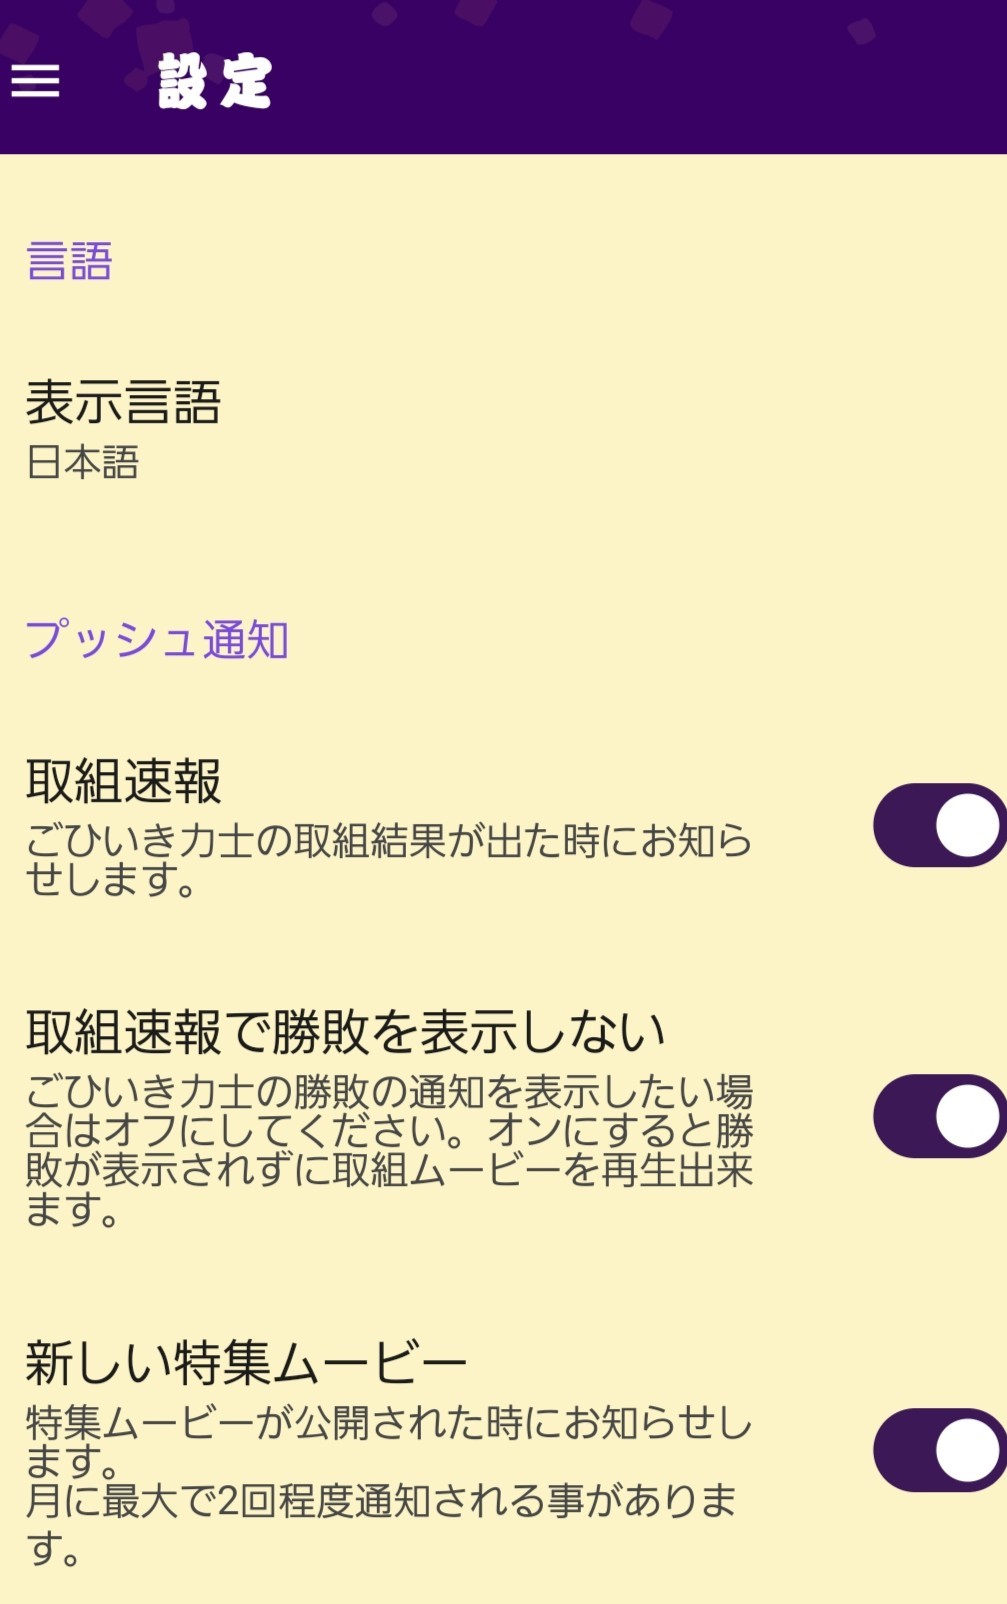The image size is (1007, 1604).
Task: Click the 月に最大で2回程度通知 note text
Action: tap(380, 1502)
